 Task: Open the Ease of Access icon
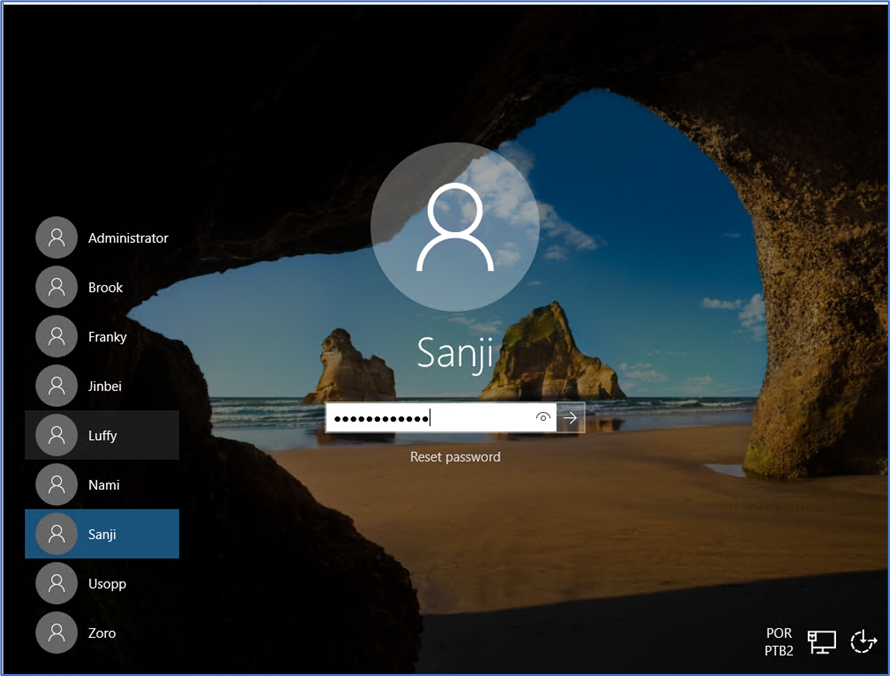(862, 642)
